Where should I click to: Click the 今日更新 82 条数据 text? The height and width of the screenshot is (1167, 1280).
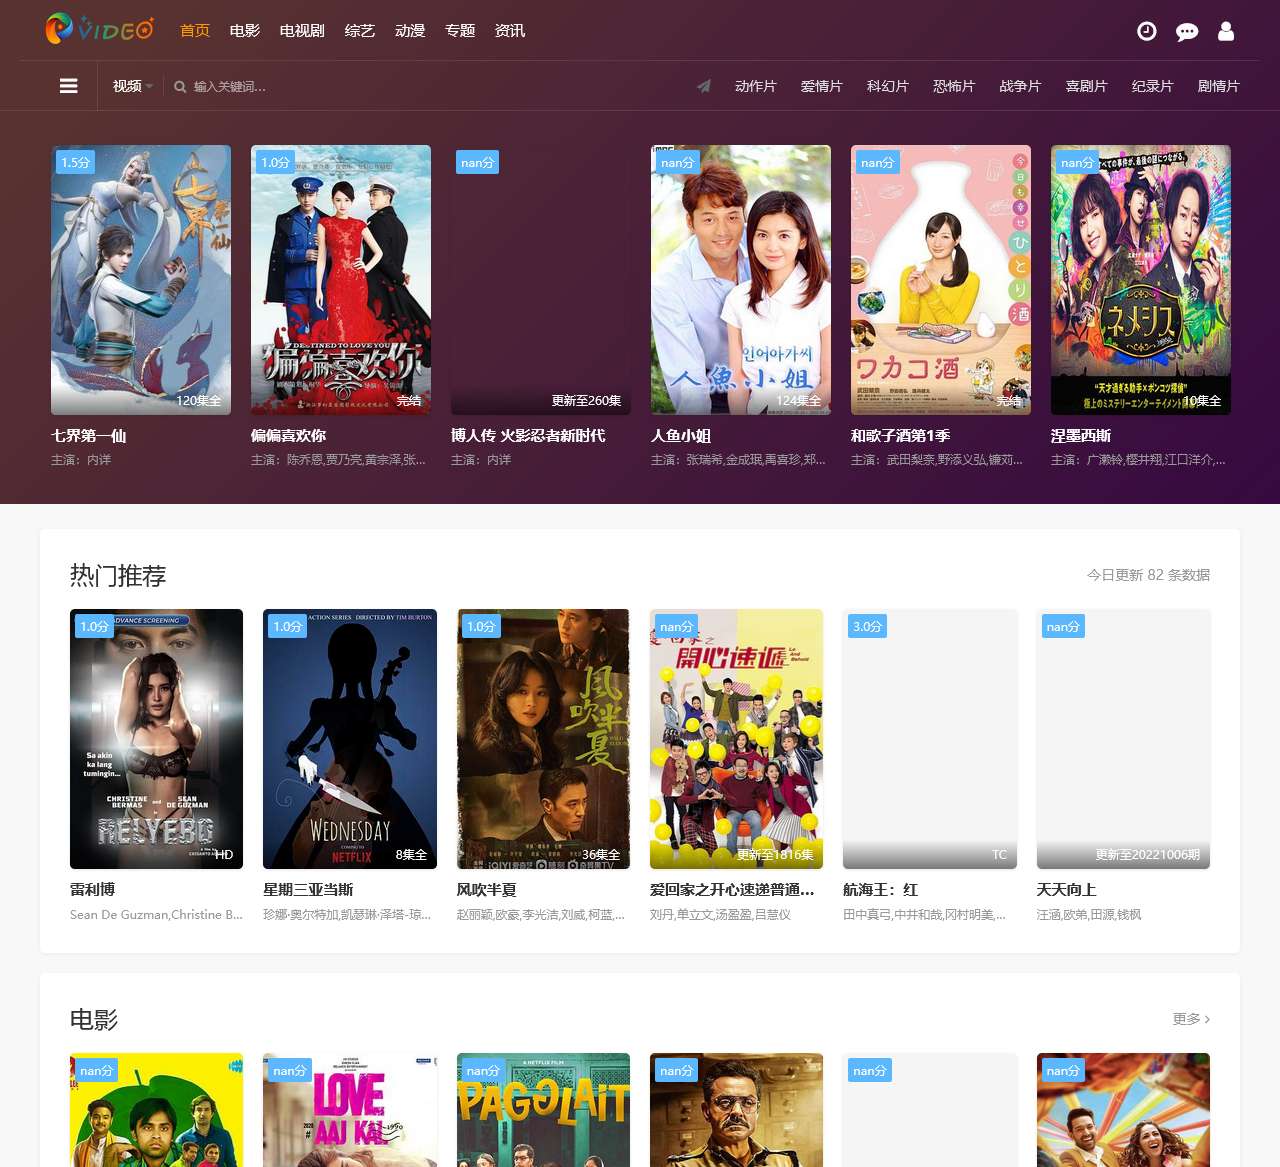pyautogui.click(x=1148, y=575)
